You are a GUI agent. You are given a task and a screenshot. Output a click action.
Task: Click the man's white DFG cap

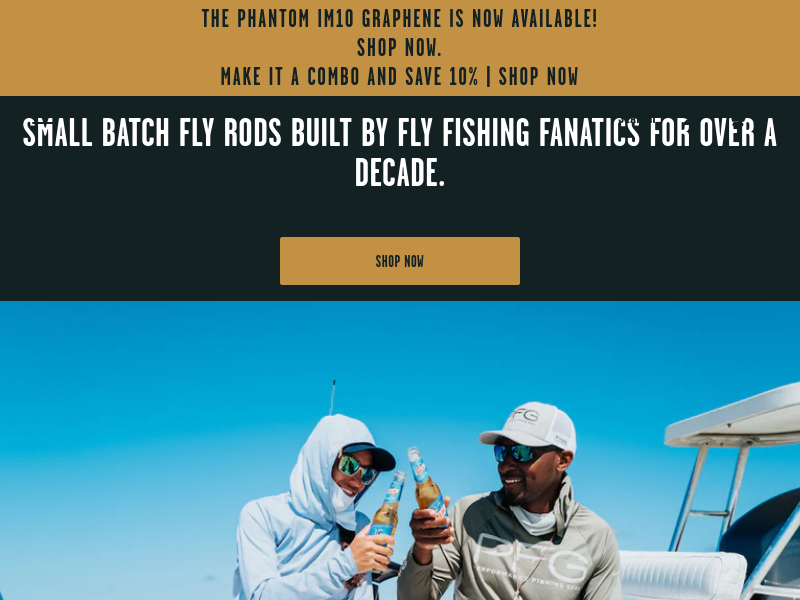[x=531, y=426]
